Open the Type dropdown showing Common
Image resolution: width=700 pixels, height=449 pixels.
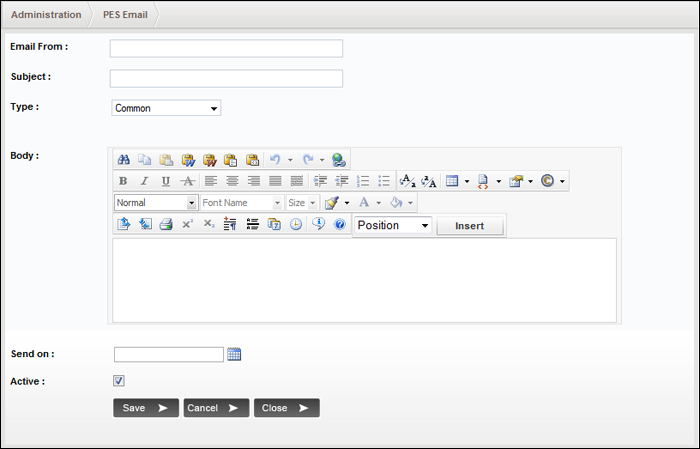coord(166,108)
